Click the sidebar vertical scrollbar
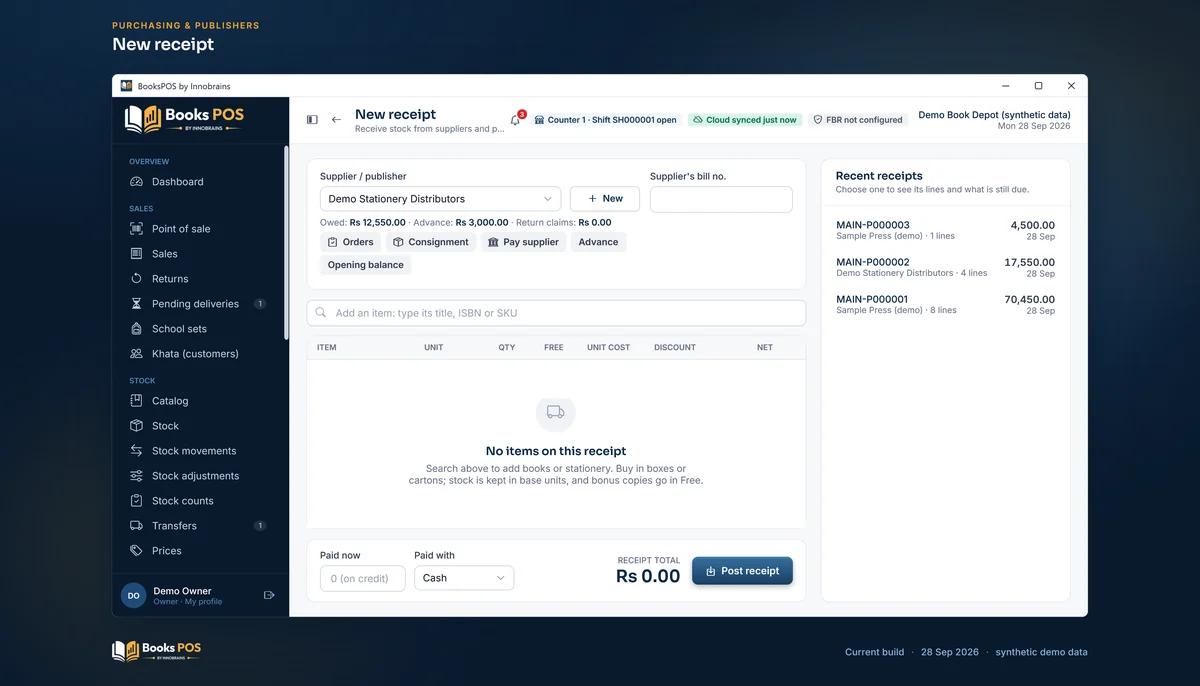This screenshot has height=686, width=1200. tap(286, 242)
